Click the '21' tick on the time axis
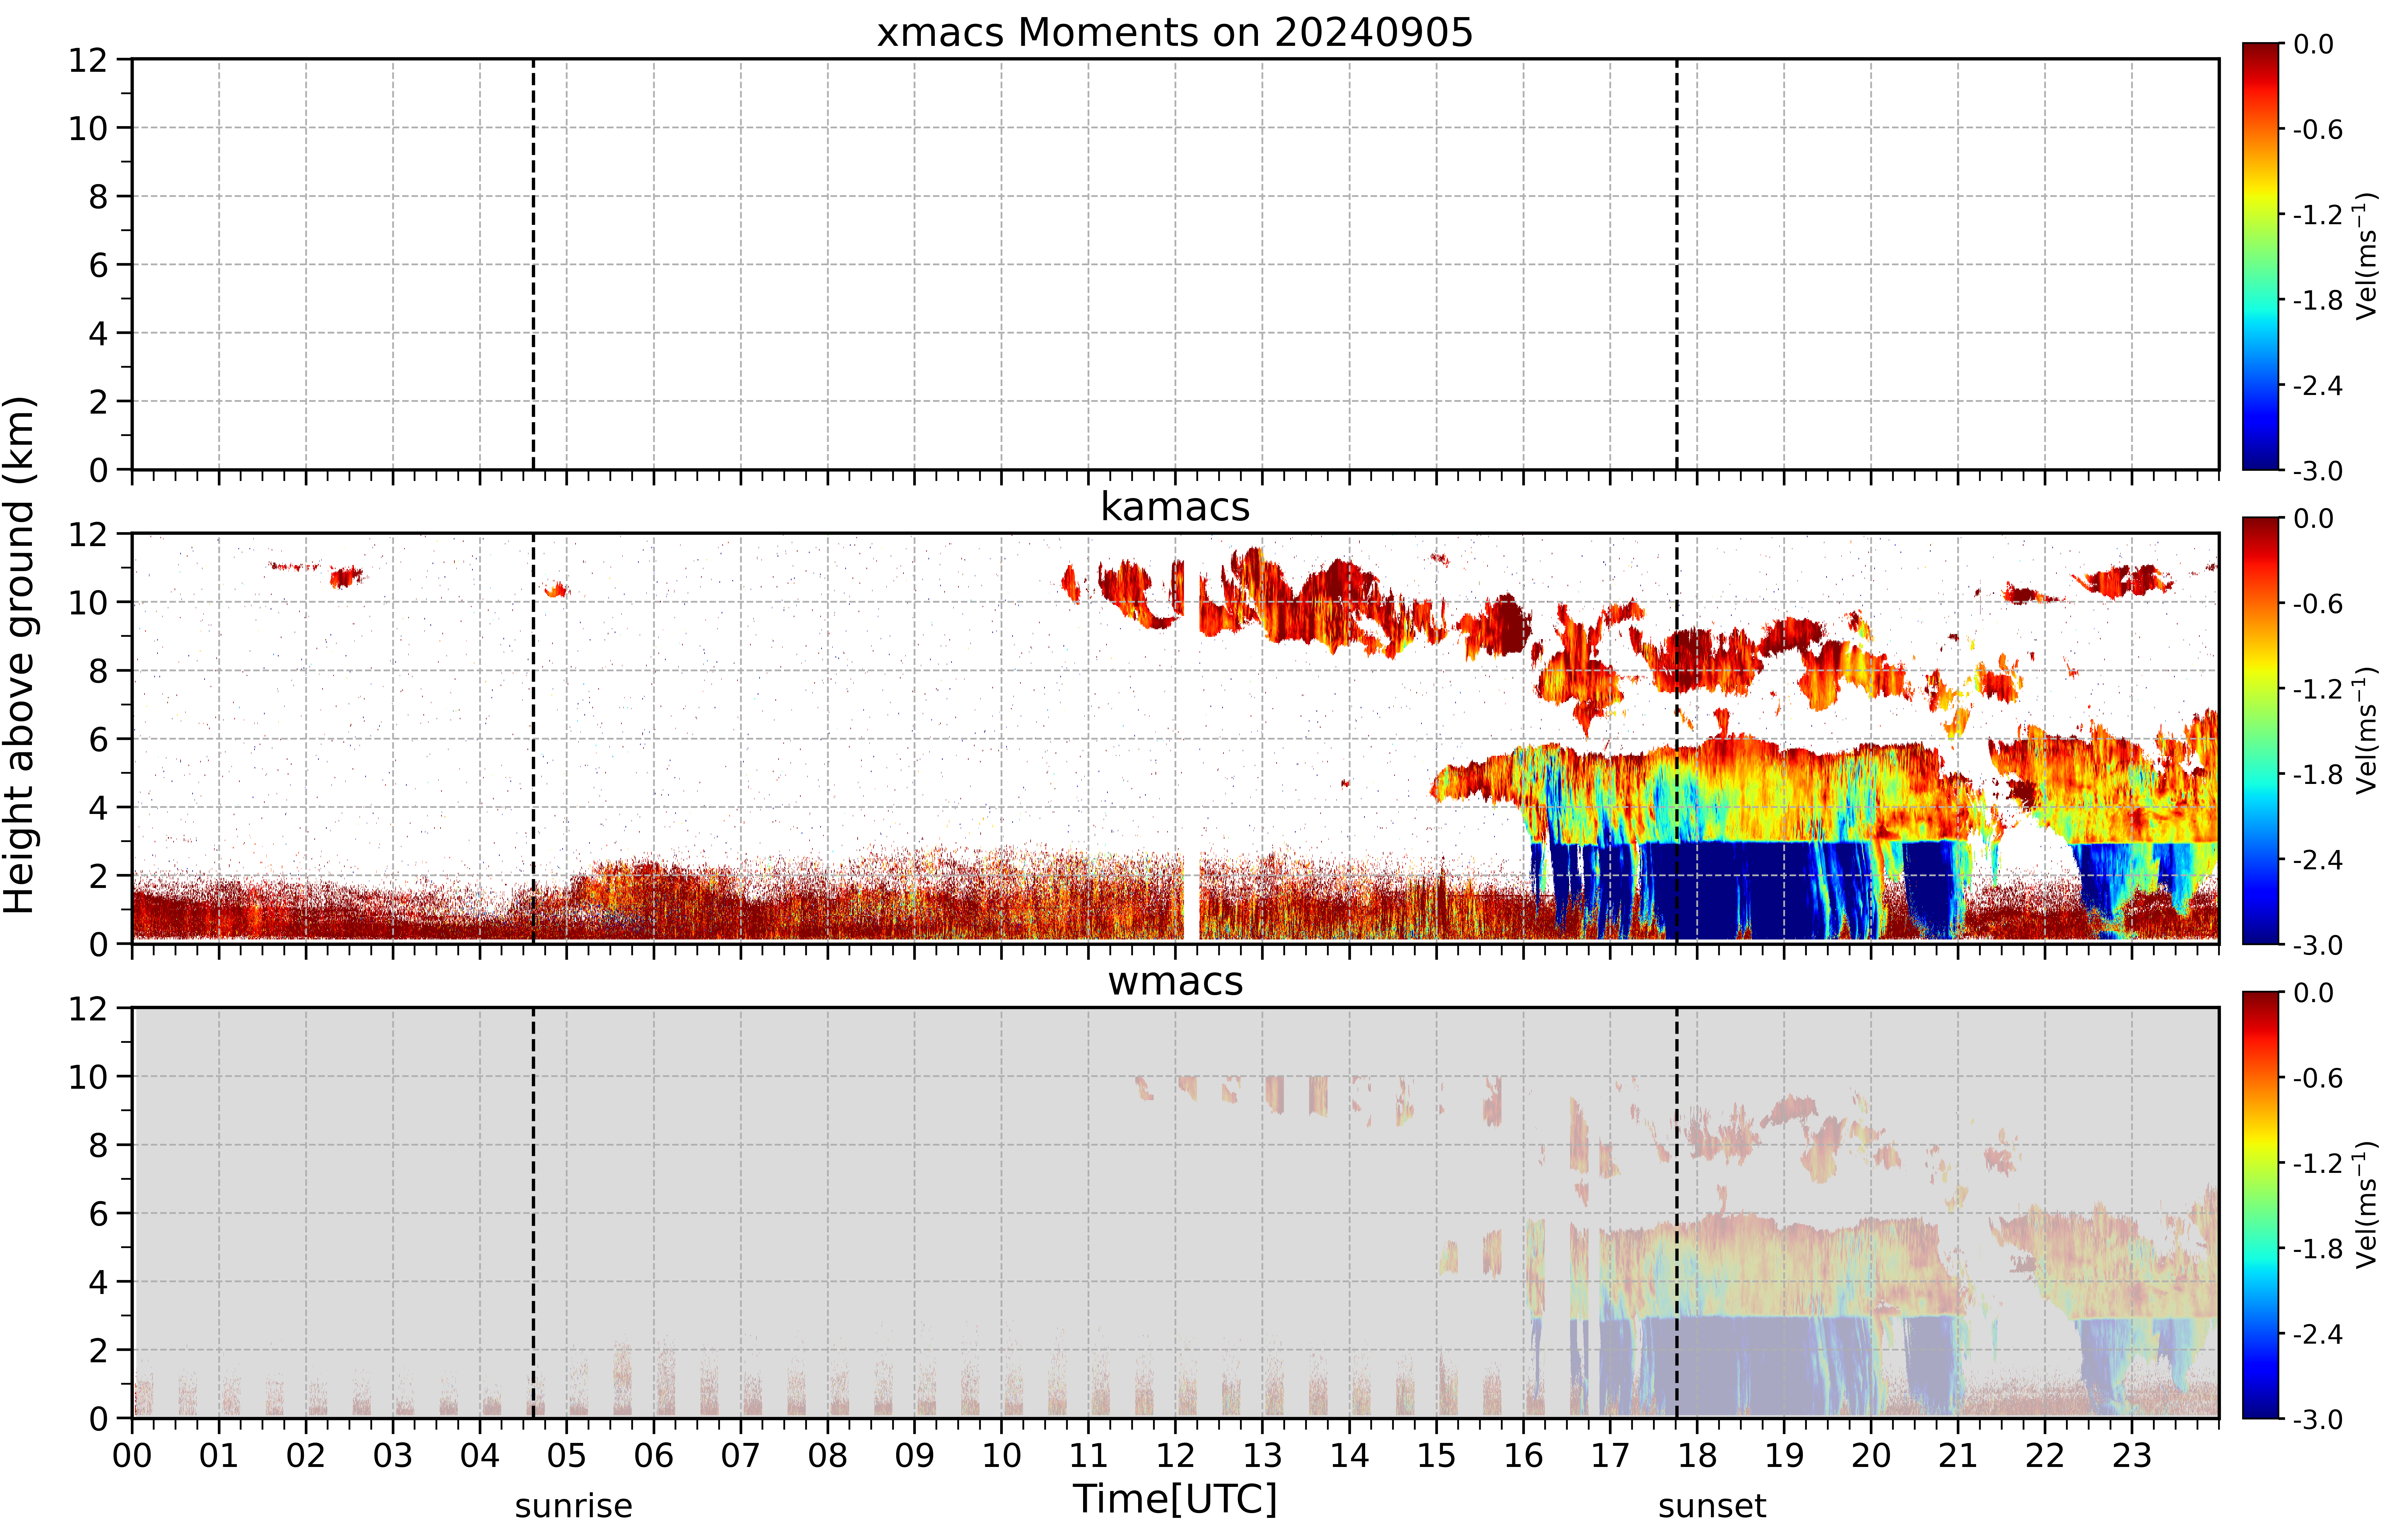2397x1540 pixels. [x=1958, y=1456]
